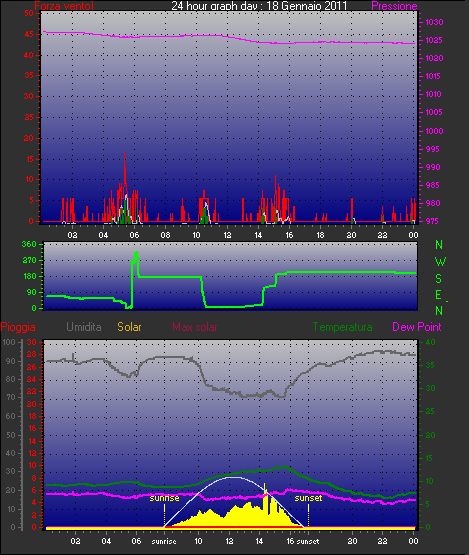Click the 12 hour tick on the wind chart
Image resolution: width=469 pixels, height=555 pixels.
coord(227,235)
